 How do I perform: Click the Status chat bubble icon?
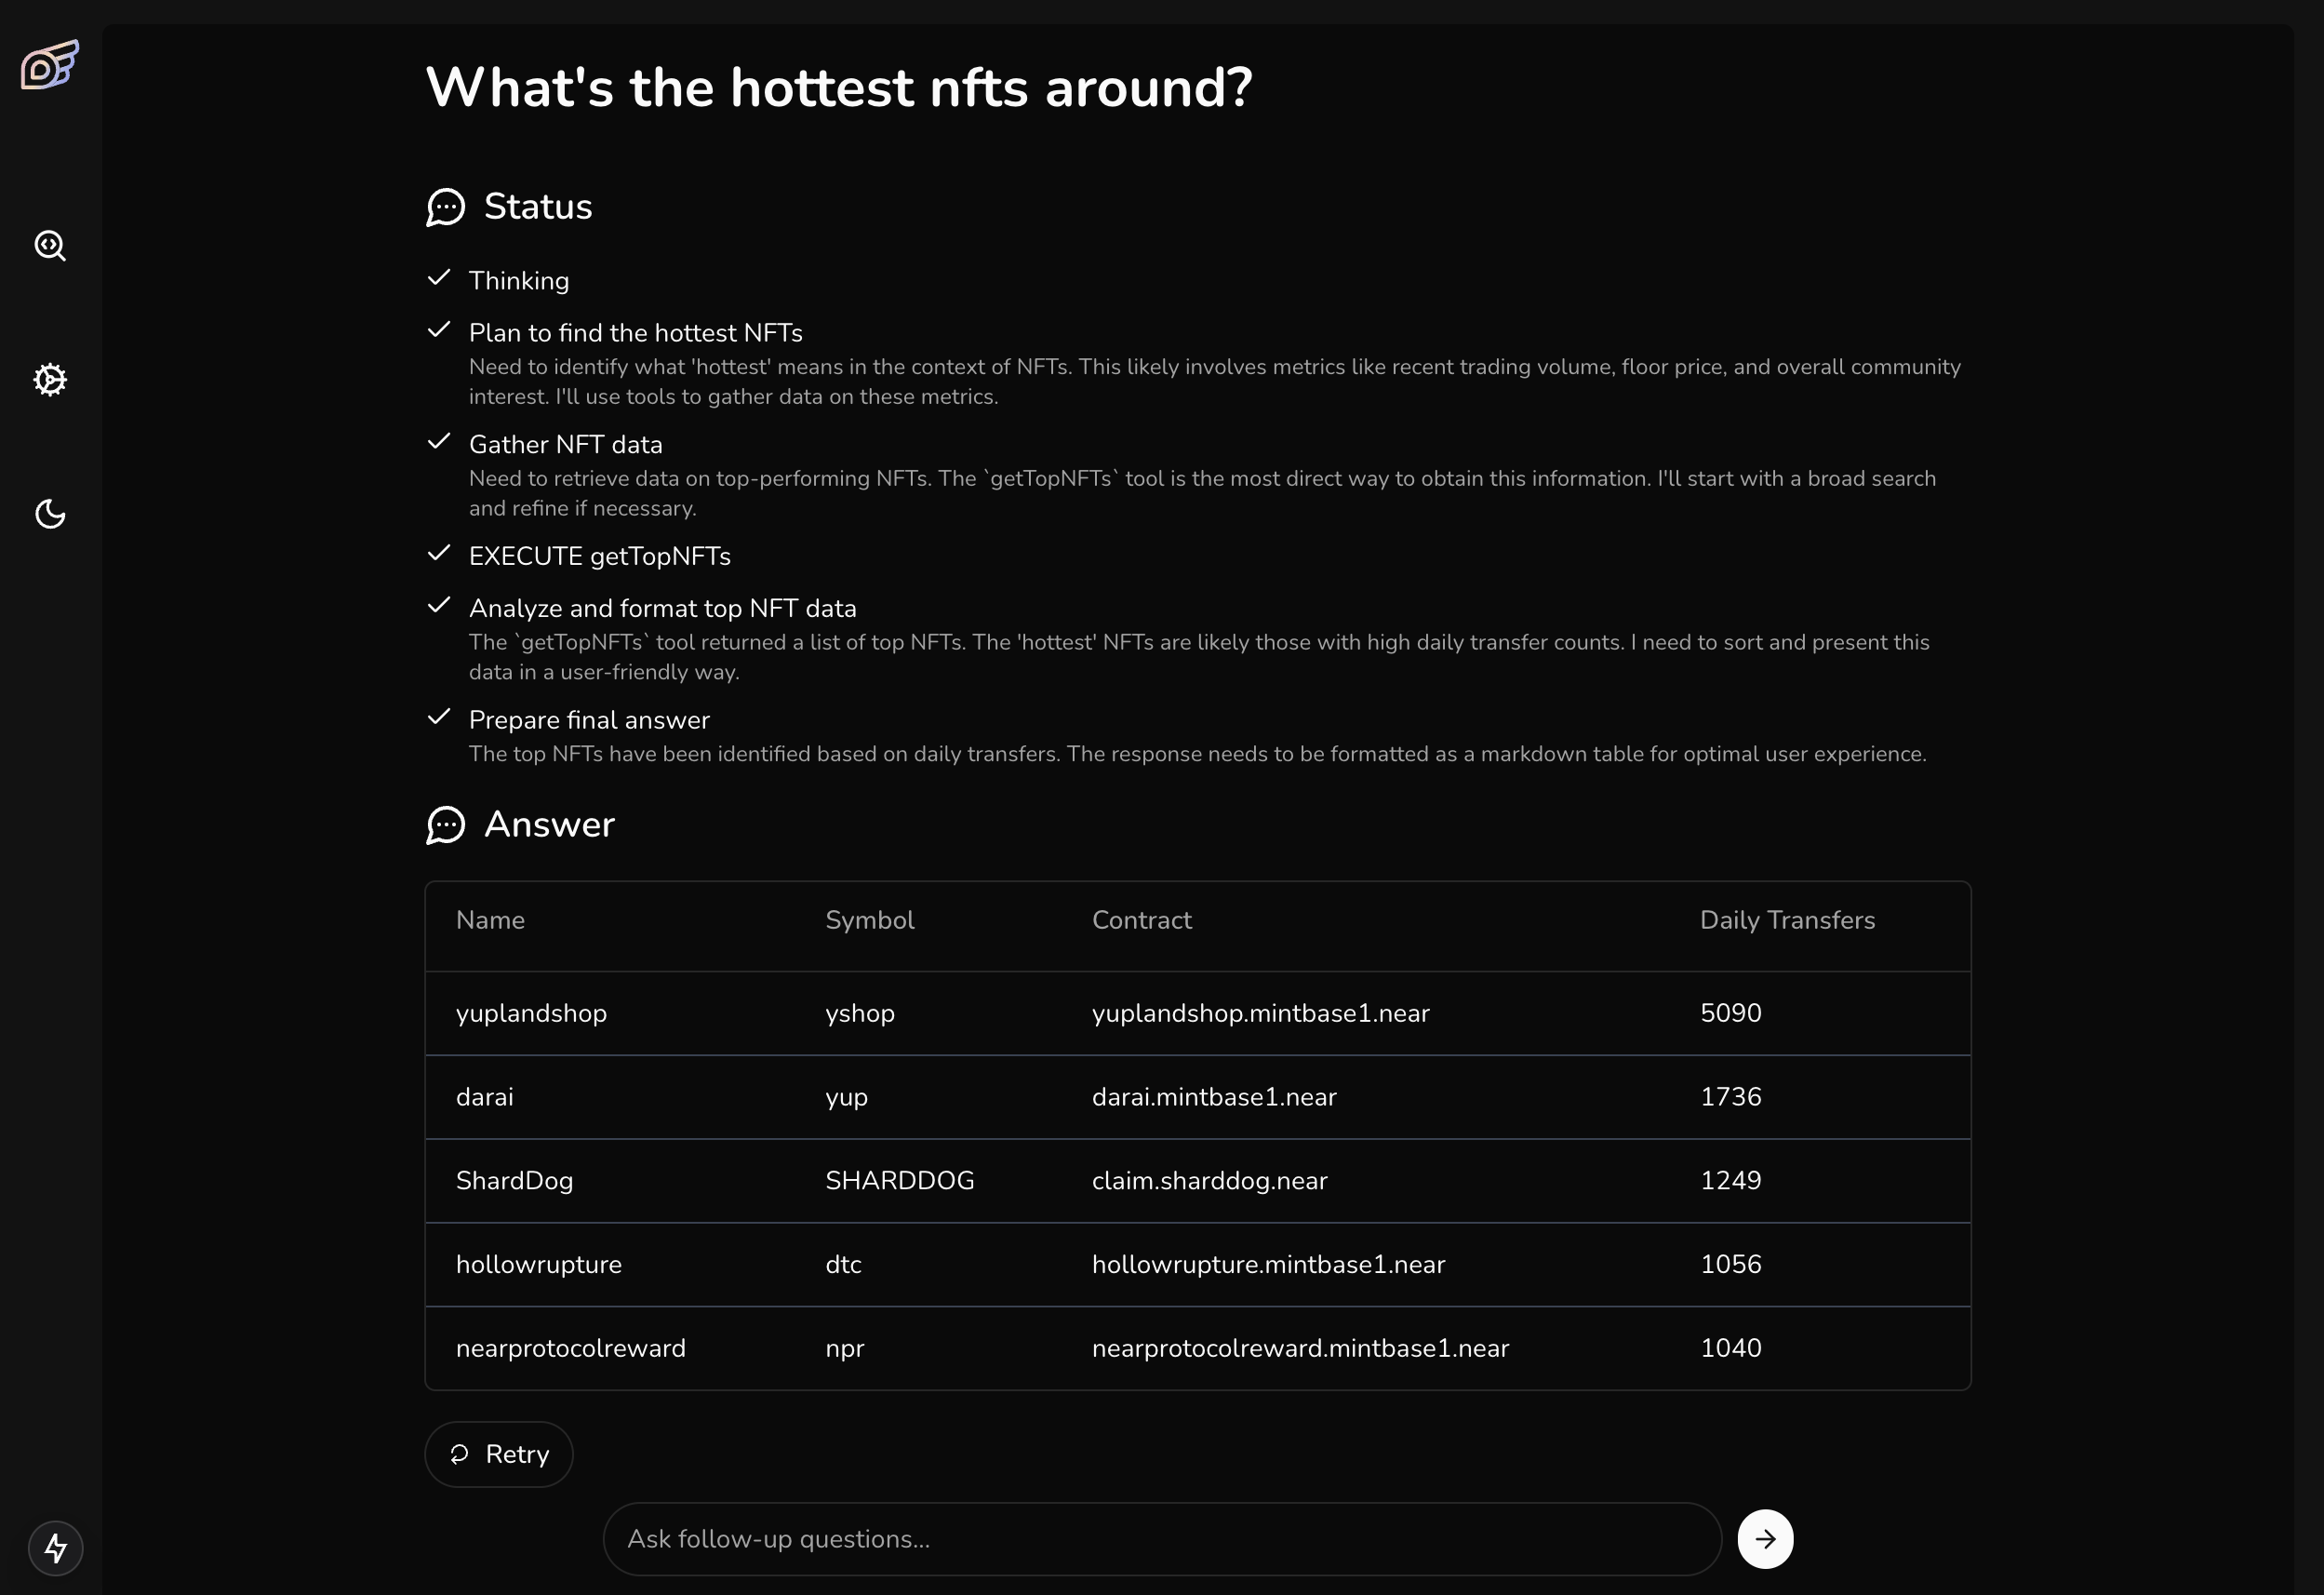[445, 207]
